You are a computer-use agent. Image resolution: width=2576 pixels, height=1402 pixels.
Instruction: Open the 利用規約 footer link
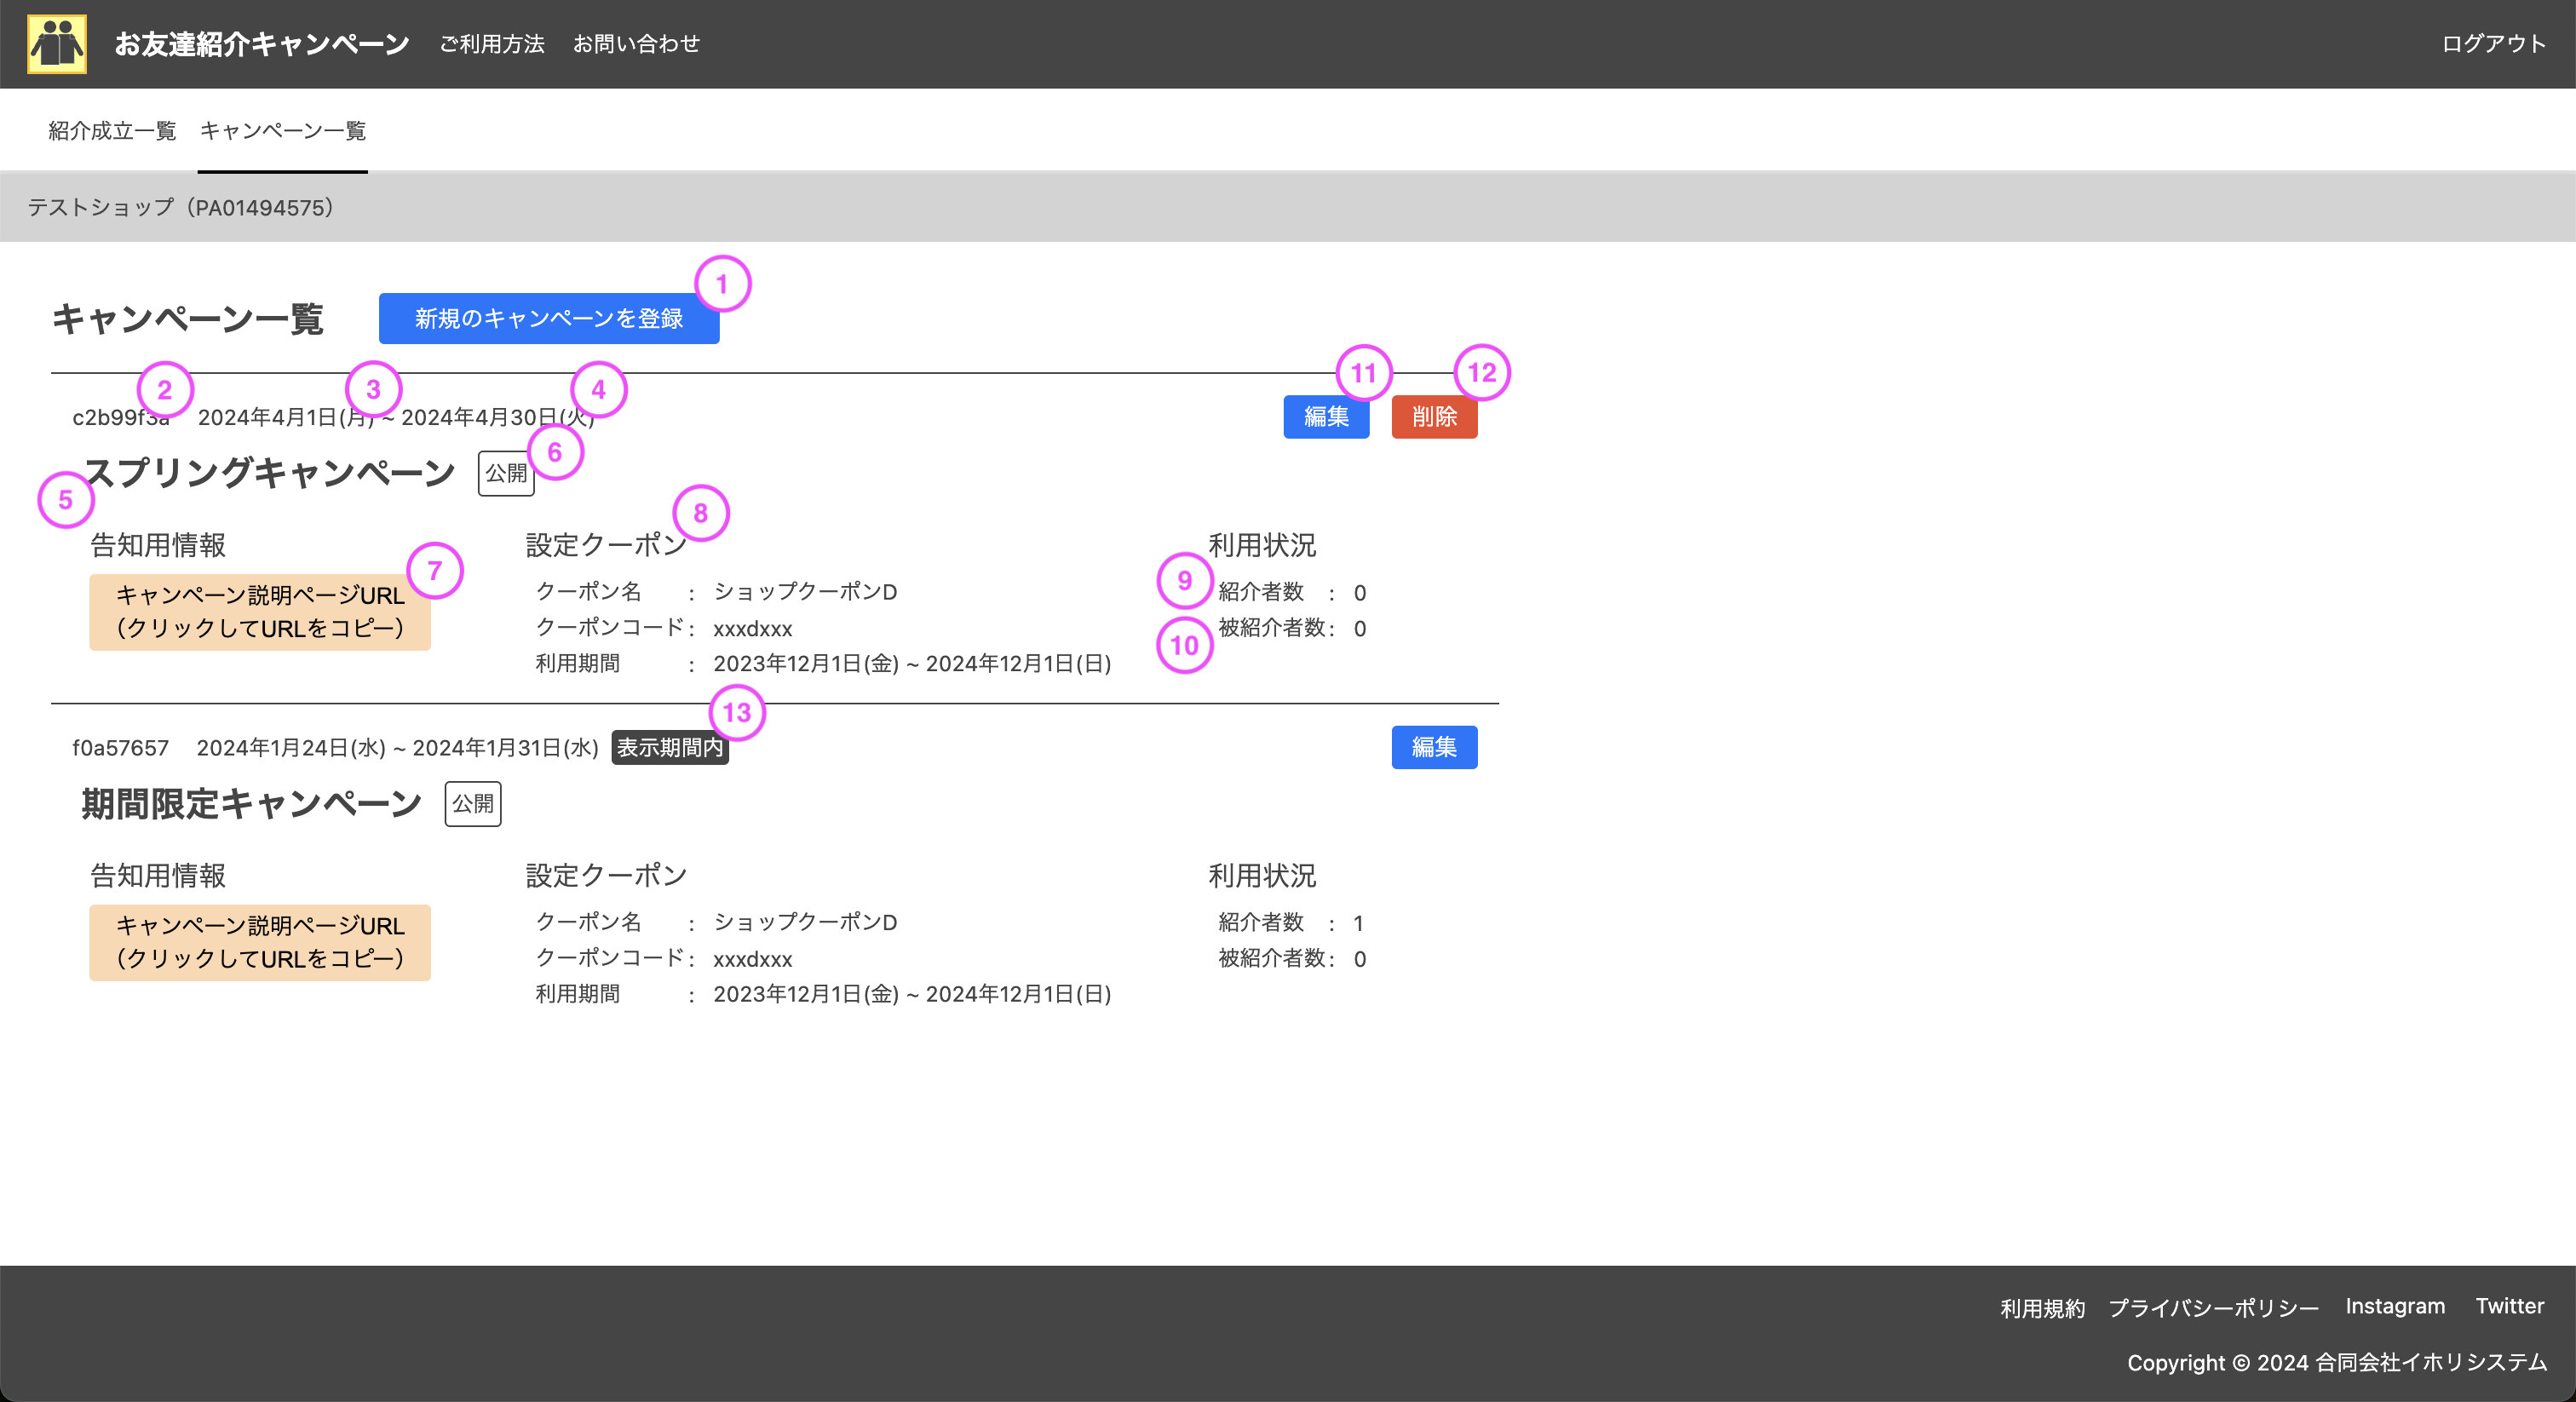(2041, 1307)
